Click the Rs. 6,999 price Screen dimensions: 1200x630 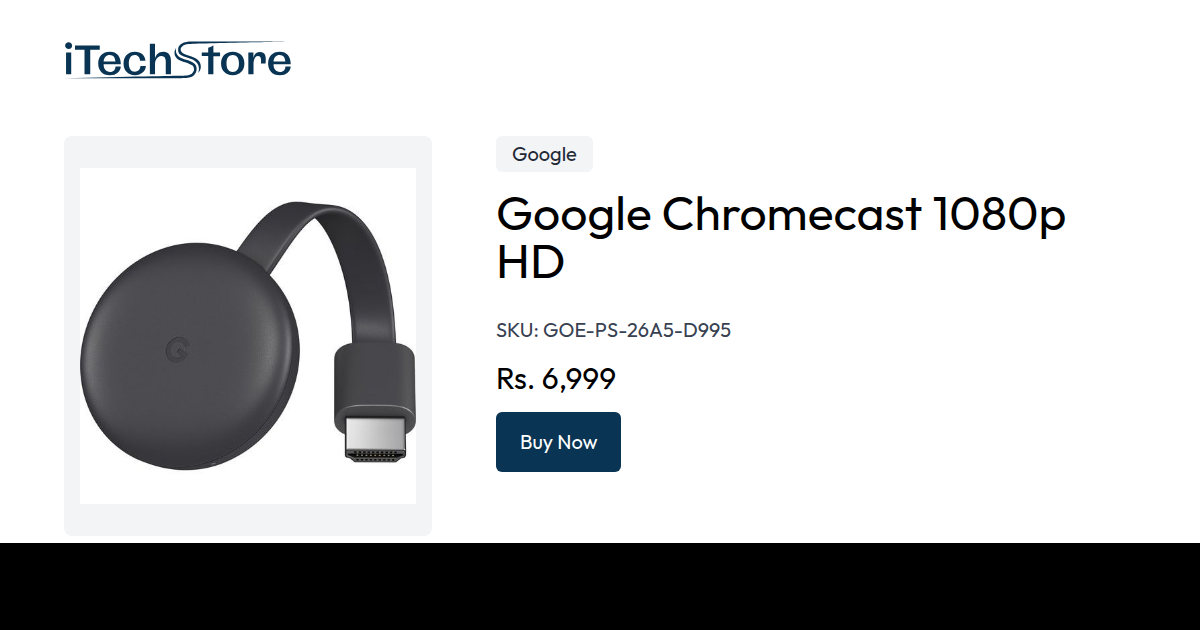point(556,379)
